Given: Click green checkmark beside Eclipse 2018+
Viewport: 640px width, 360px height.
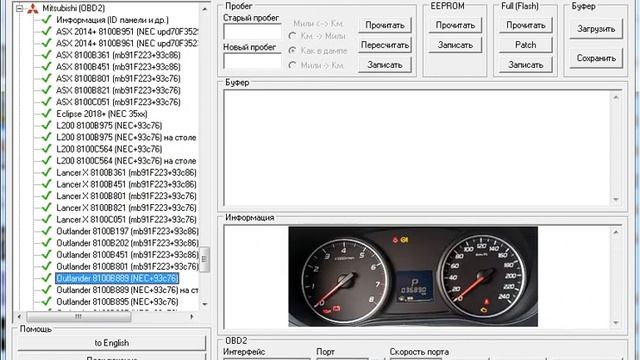Looking at the screenshot, I should [47, 113].
